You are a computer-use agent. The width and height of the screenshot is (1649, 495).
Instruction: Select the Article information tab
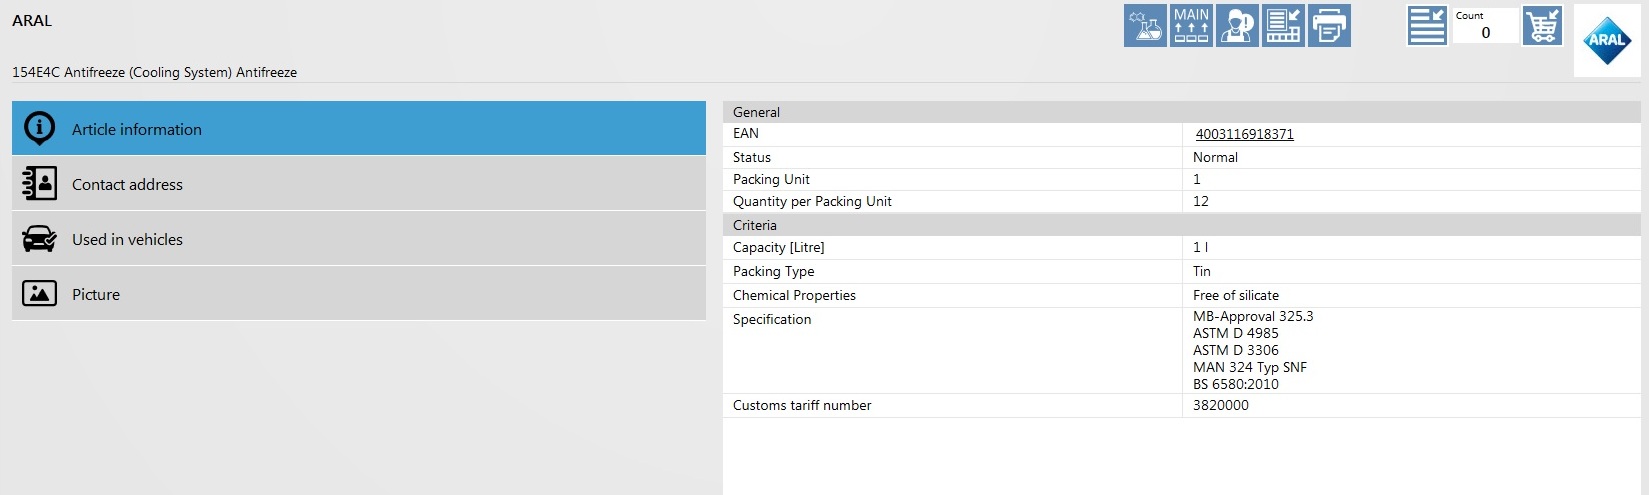pyautogui.click(x=359, y=128)
